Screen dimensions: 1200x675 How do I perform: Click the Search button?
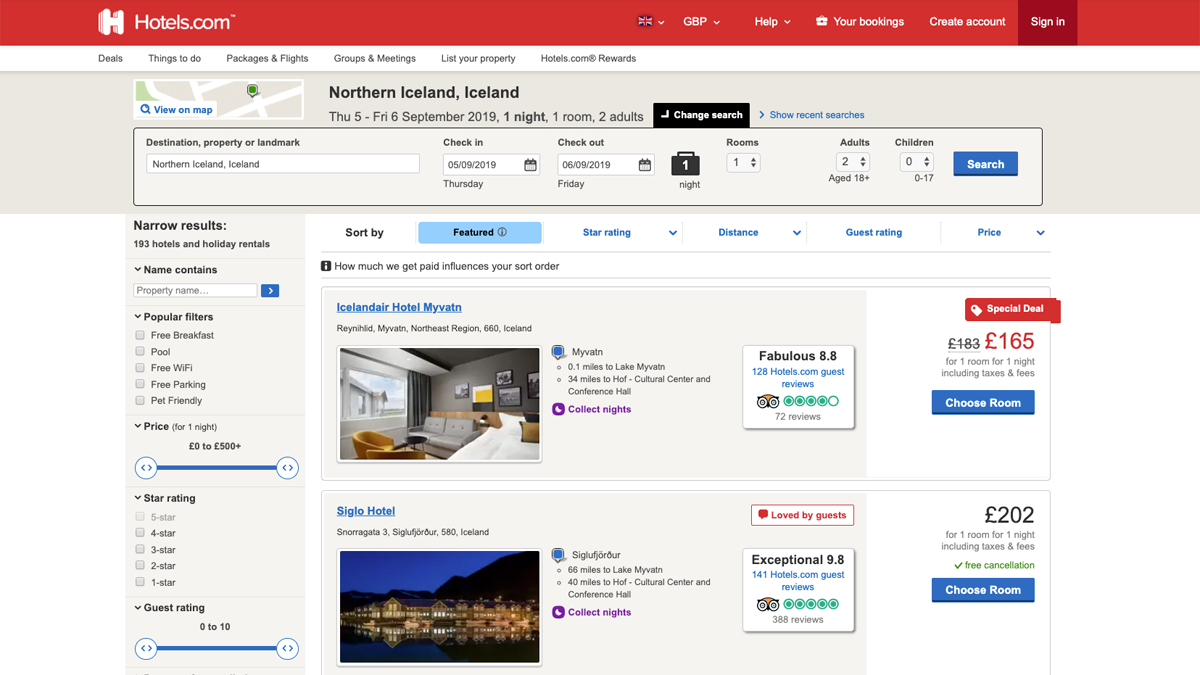tap(985, 164)
